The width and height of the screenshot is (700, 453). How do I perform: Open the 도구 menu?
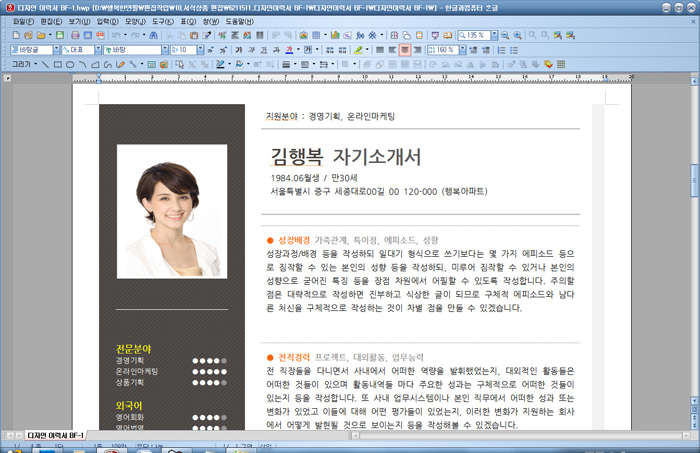[x=163, y=21]
